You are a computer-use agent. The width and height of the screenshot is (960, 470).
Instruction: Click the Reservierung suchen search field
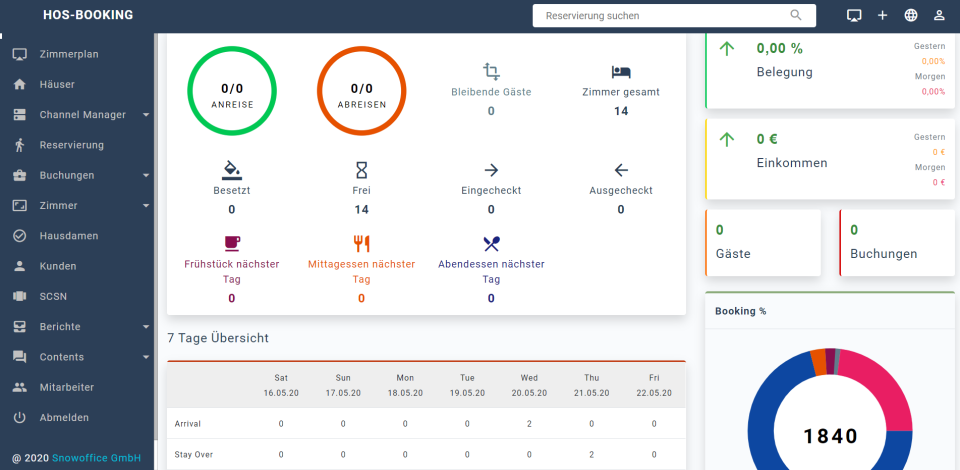coord(674,15)
